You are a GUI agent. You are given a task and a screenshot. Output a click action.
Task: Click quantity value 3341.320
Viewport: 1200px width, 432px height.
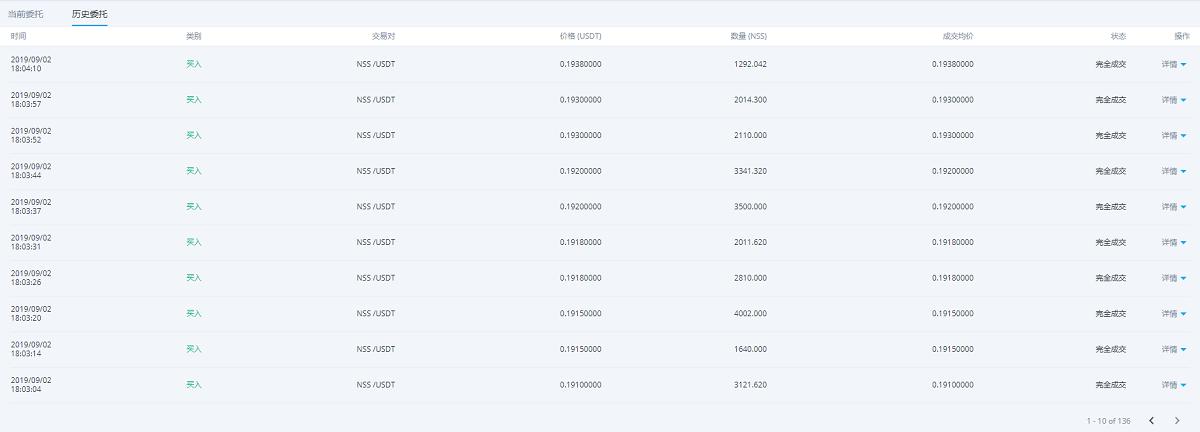point(750,171)
